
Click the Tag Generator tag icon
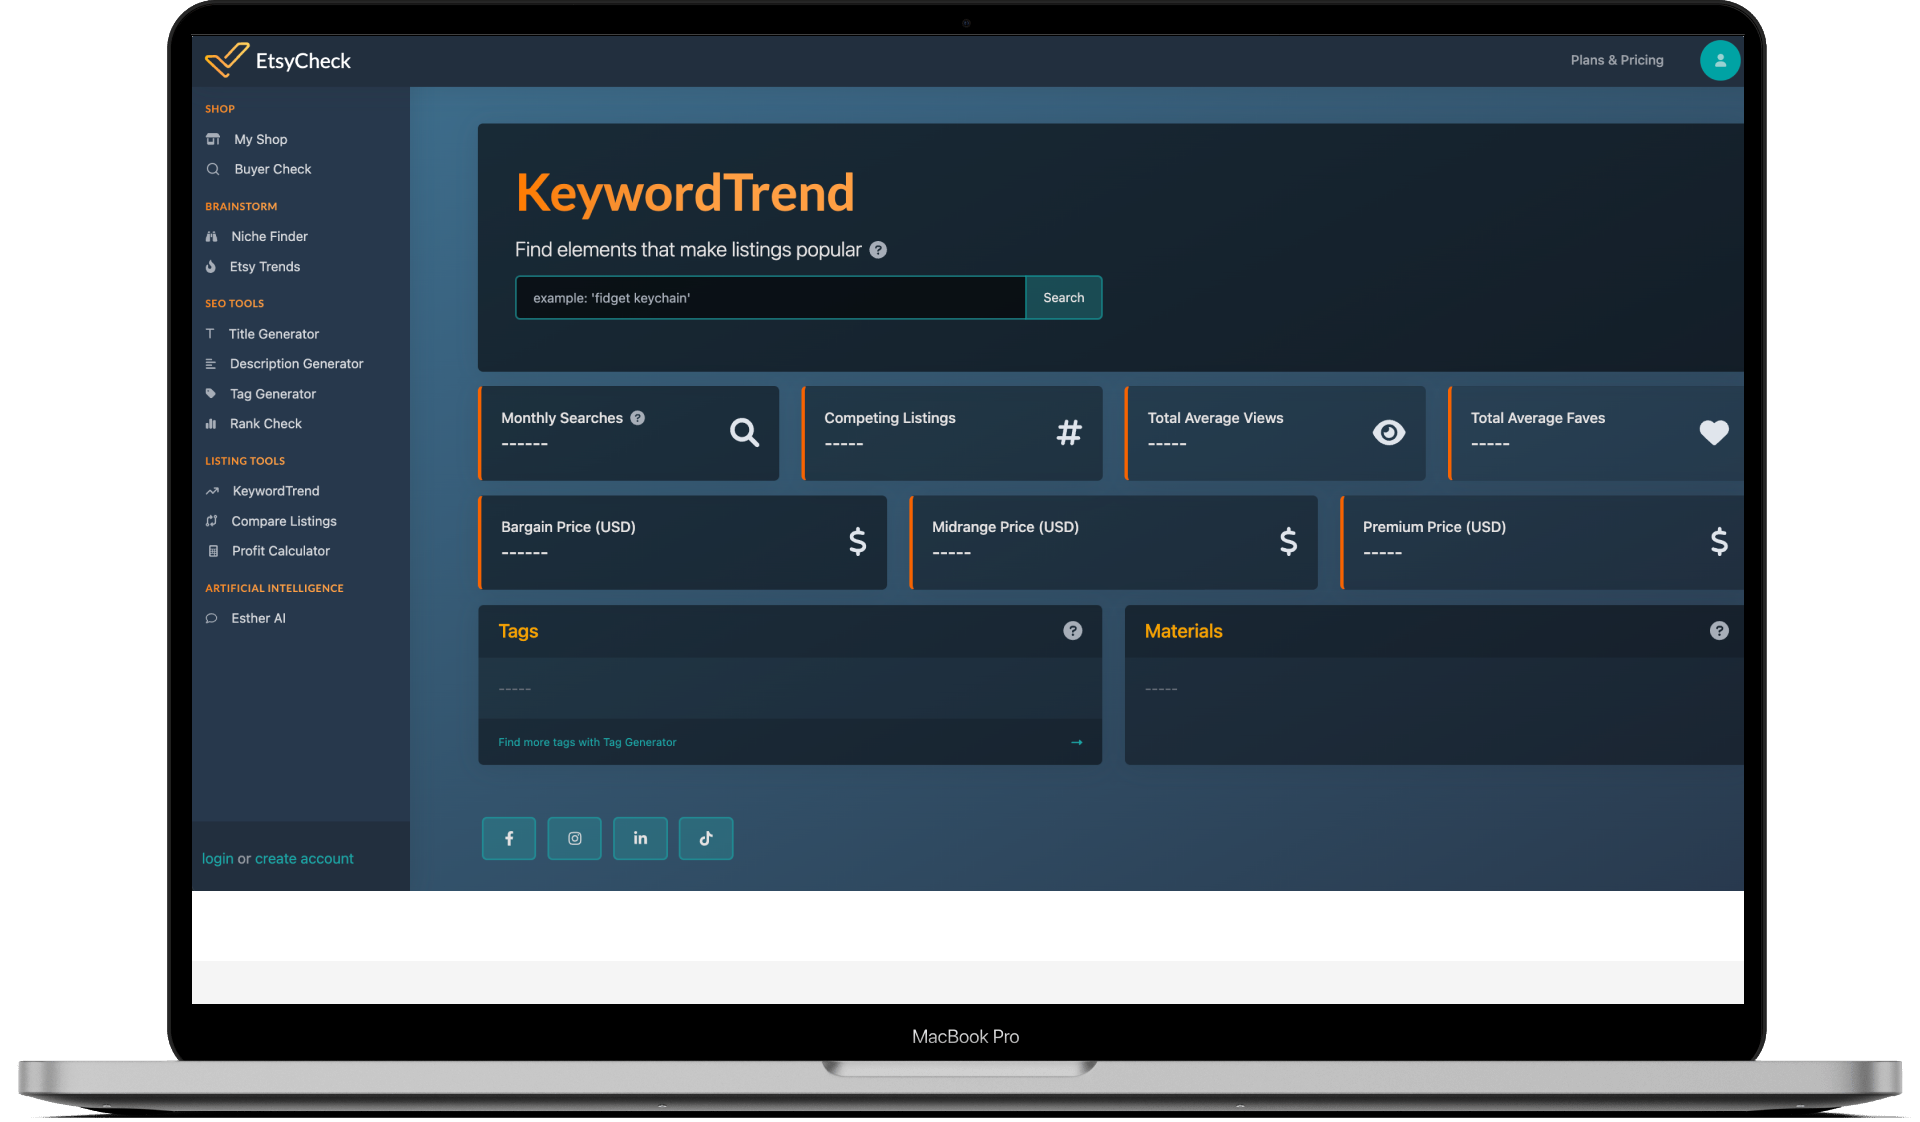[210, 394]
